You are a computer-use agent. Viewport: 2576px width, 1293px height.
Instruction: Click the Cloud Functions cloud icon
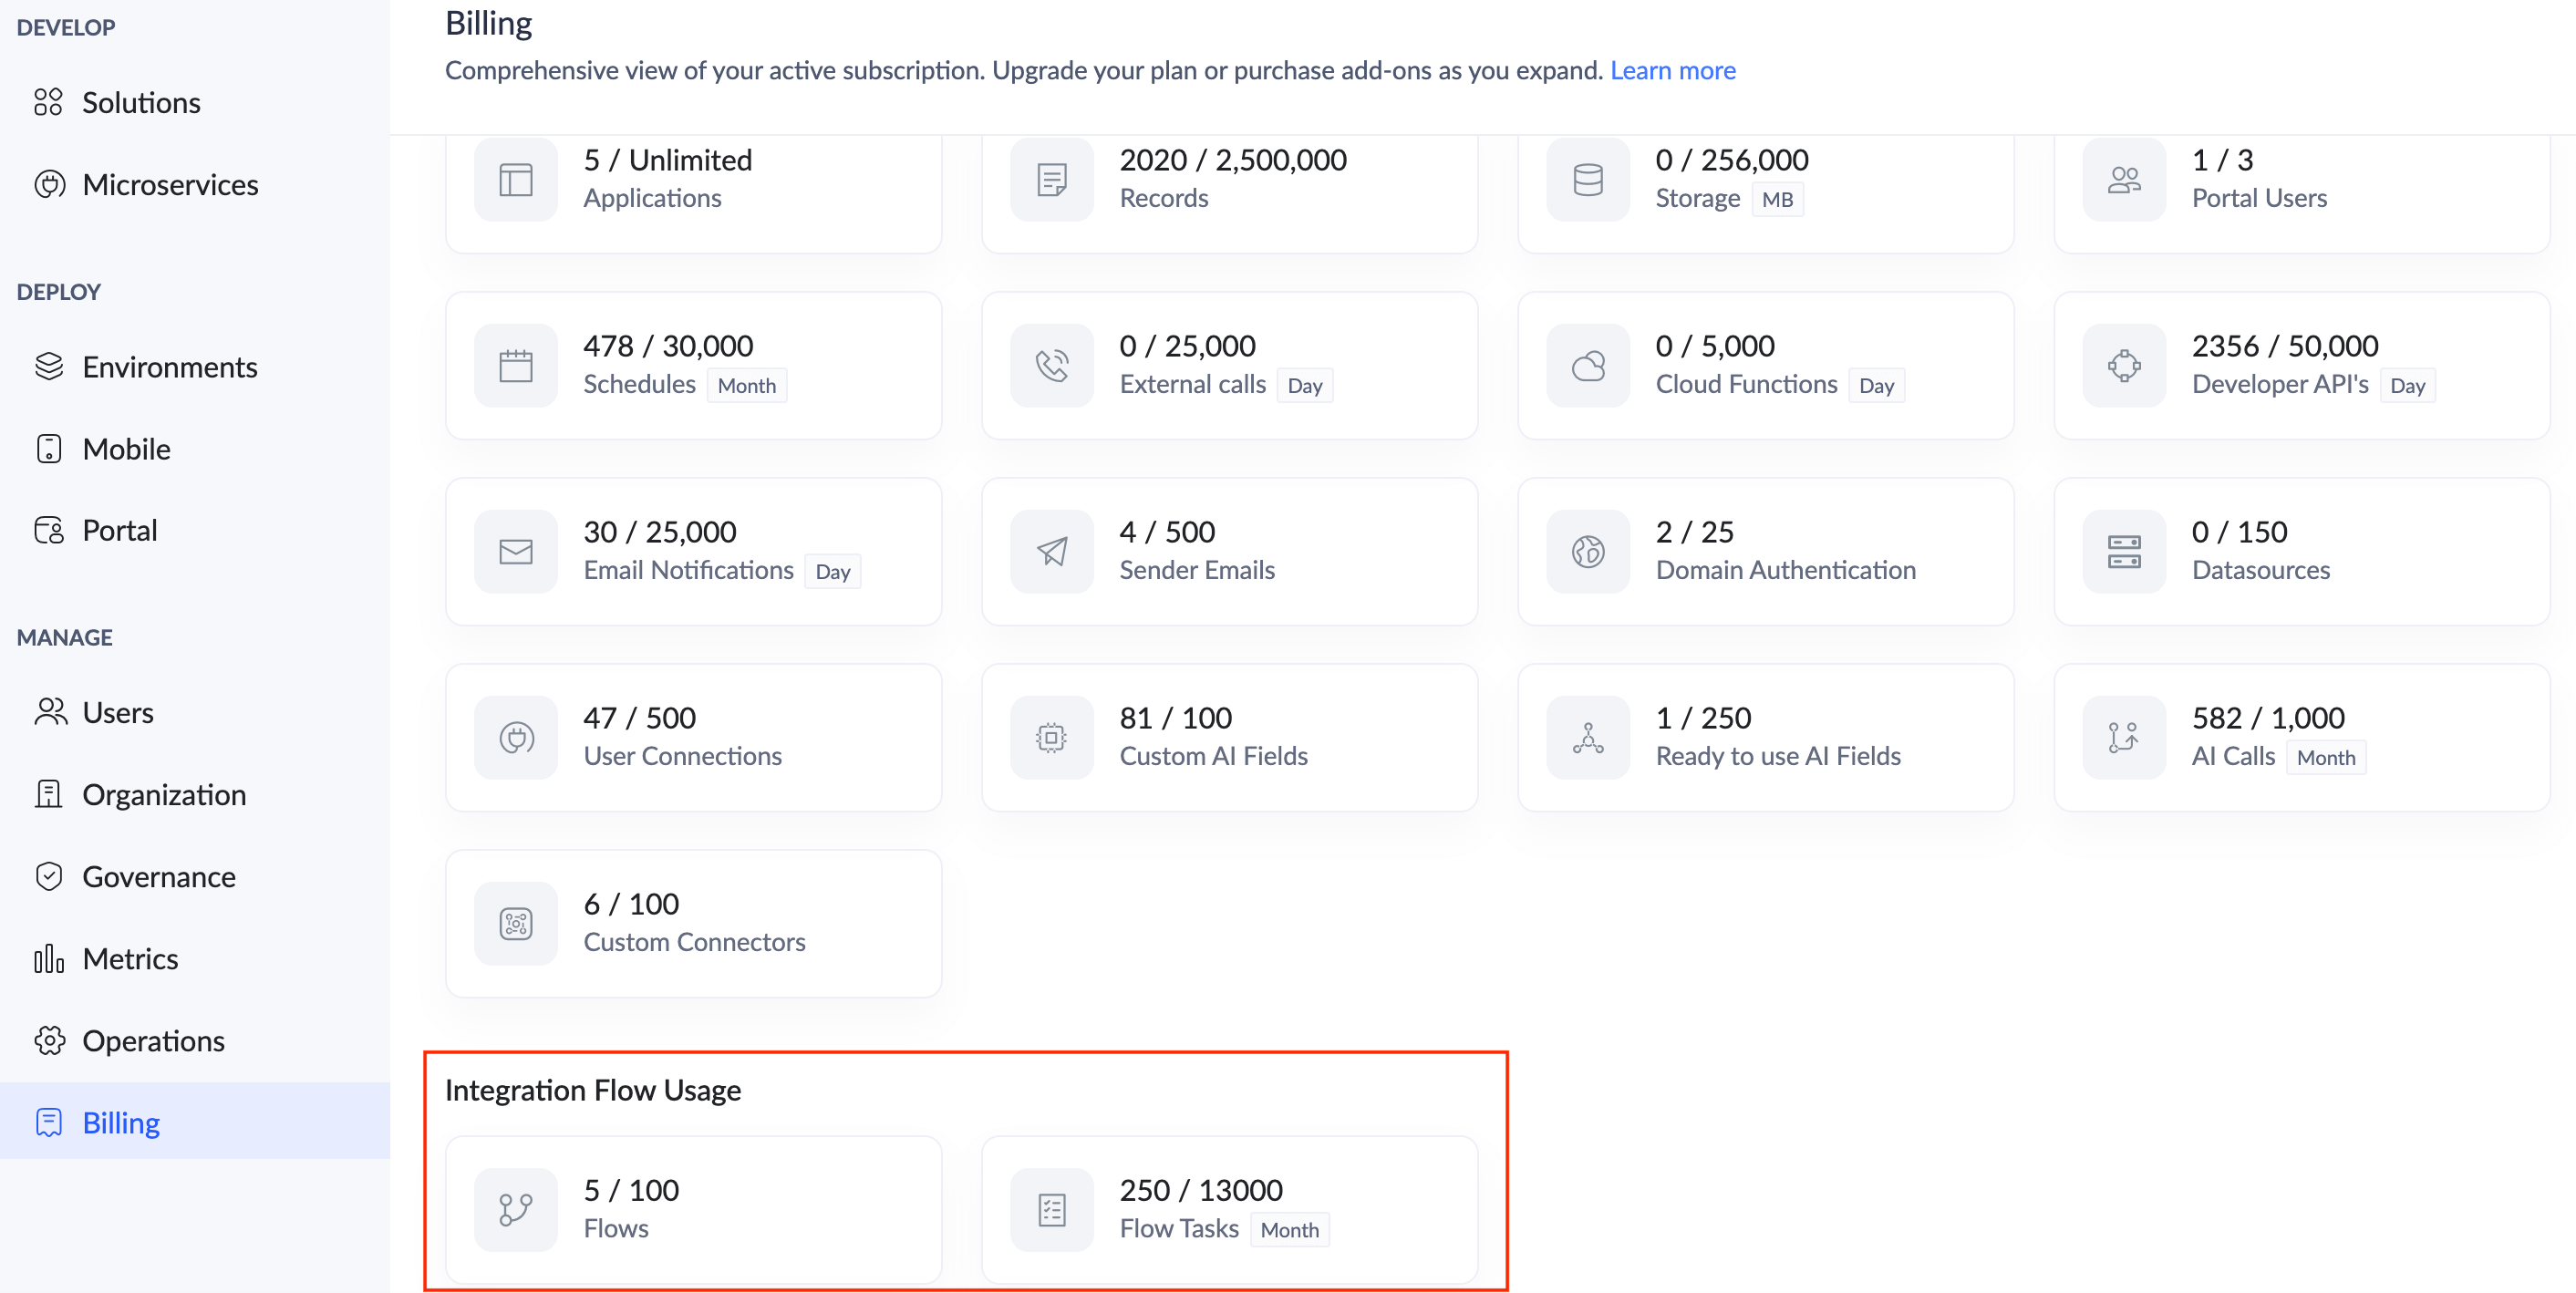coord(1588,366)
